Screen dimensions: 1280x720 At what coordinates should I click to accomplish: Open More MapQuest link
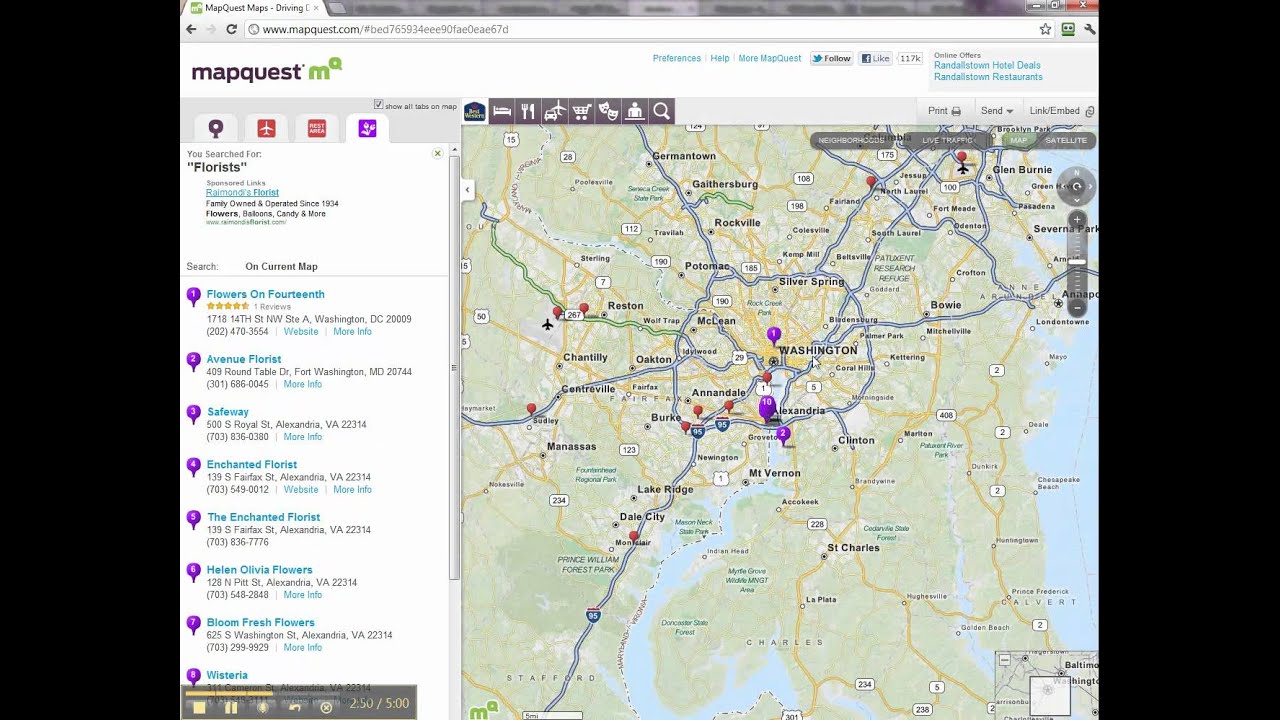770,58
